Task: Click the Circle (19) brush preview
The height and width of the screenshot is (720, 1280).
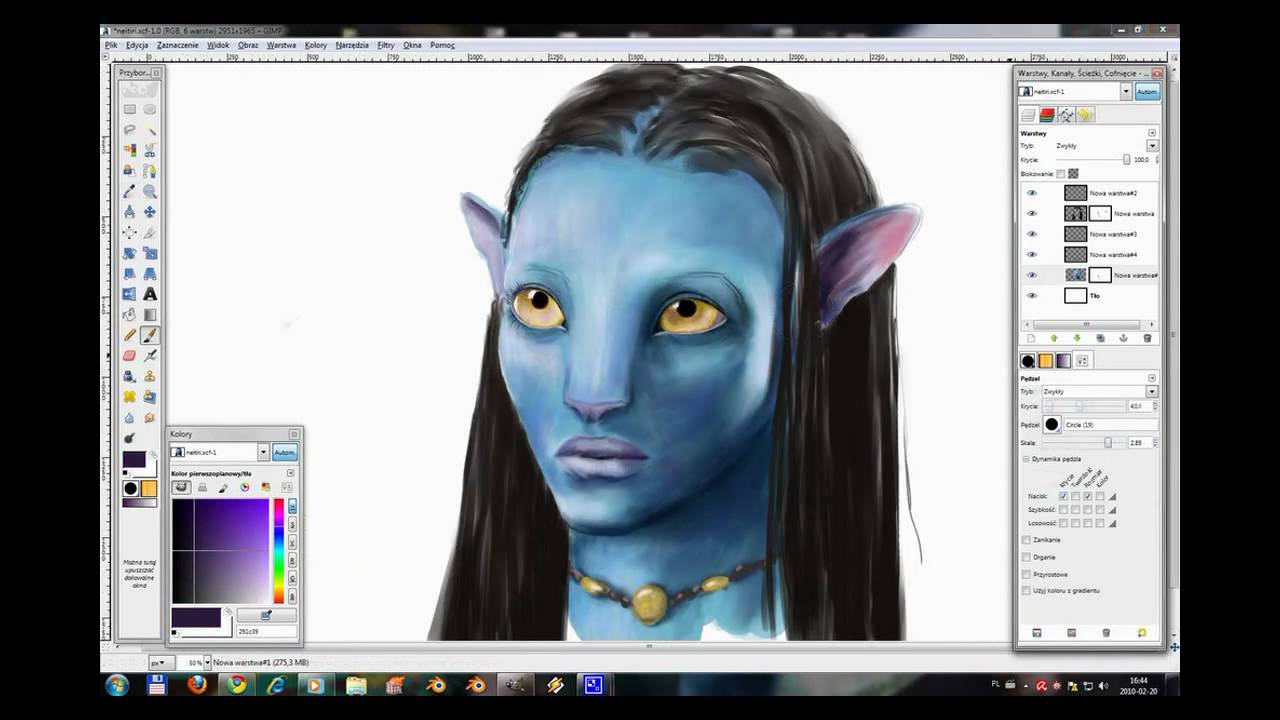Action: [x=1051, y=425]
